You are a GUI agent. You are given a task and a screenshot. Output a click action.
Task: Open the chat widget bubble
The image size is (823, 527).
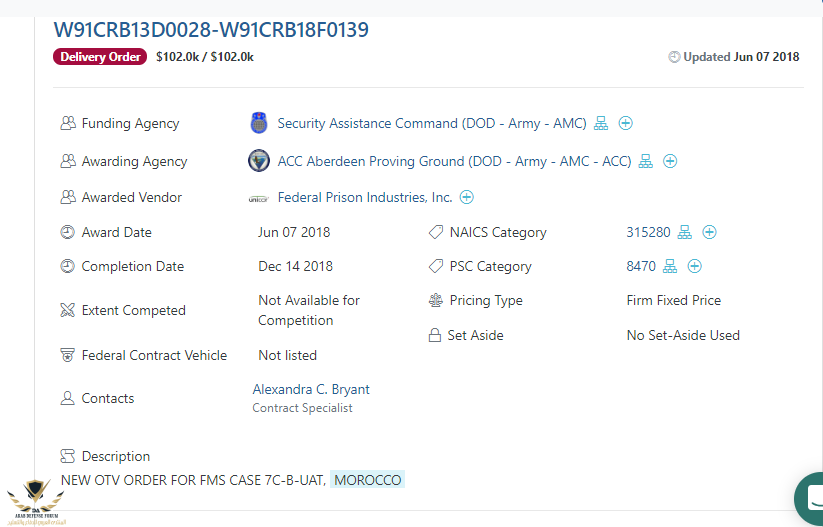[x=809, y=498]
